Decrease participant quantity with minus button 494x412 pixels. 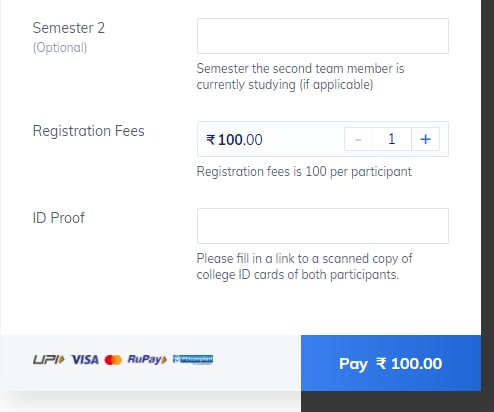tap(358, 139)
